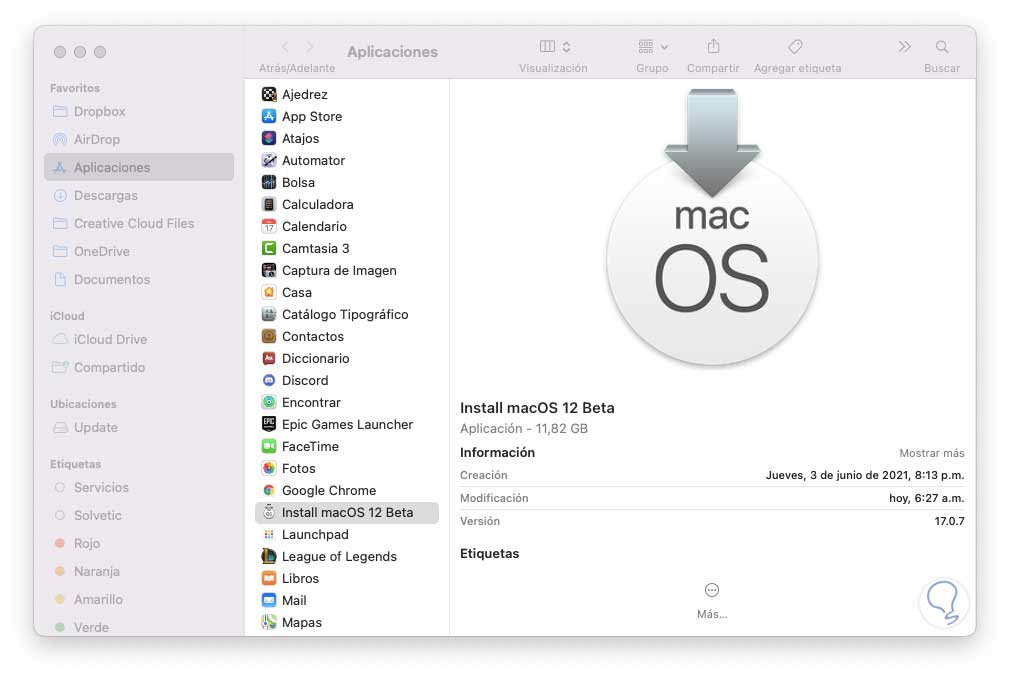
Task: Select the Atajos shortcuts app icon
Action: coord(269,138)
